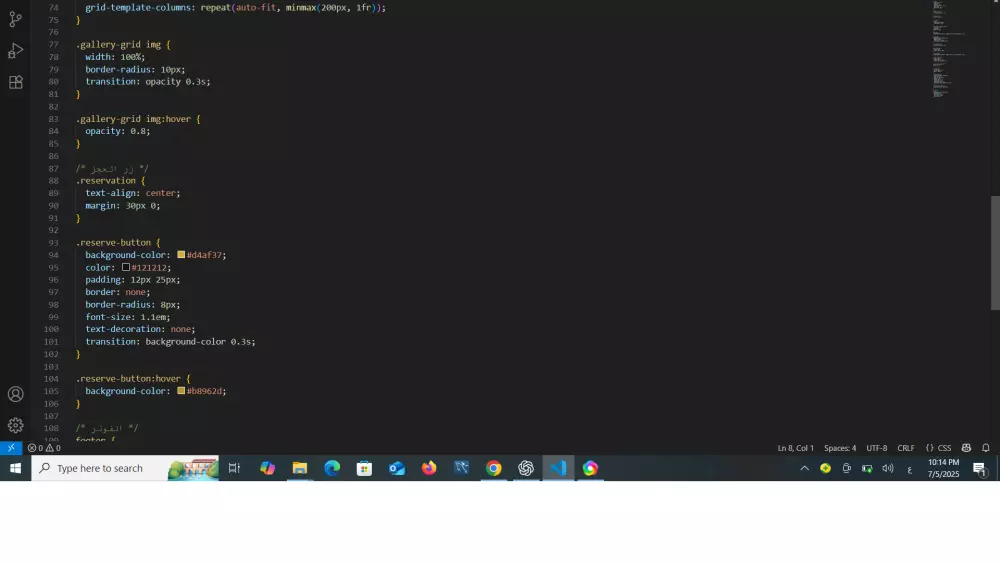Open ChatGPT app from taskbar

click(526, 468)
